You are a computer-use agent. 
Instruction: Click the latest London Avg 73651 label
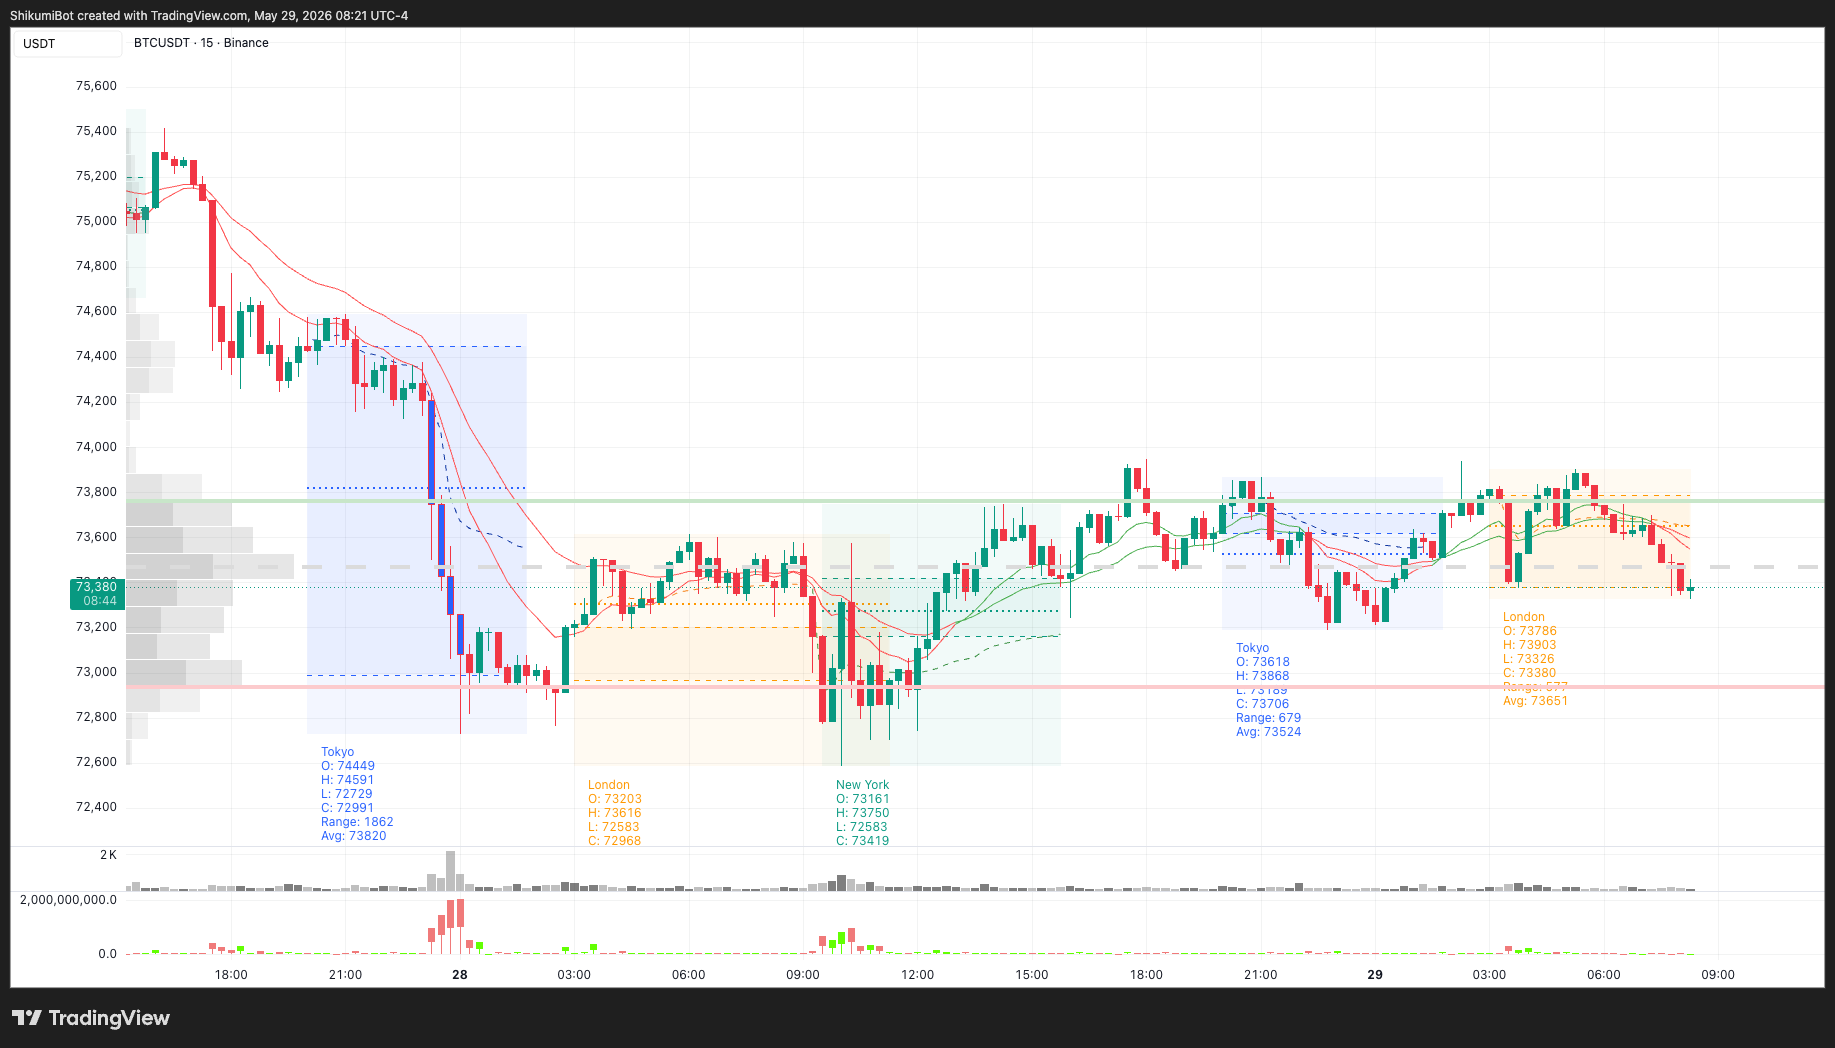point(1535,701)
